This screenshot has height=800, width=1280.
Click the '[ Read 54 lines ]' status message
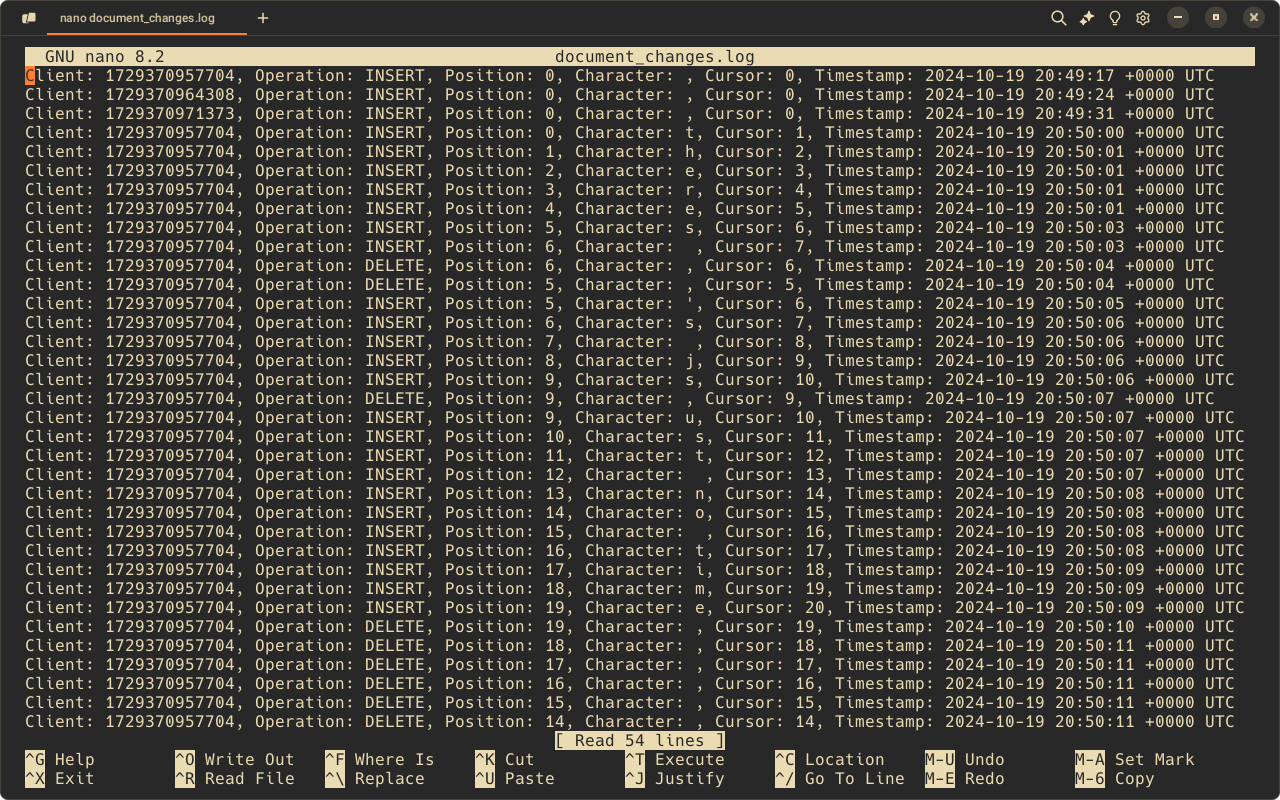coord(640,741)
